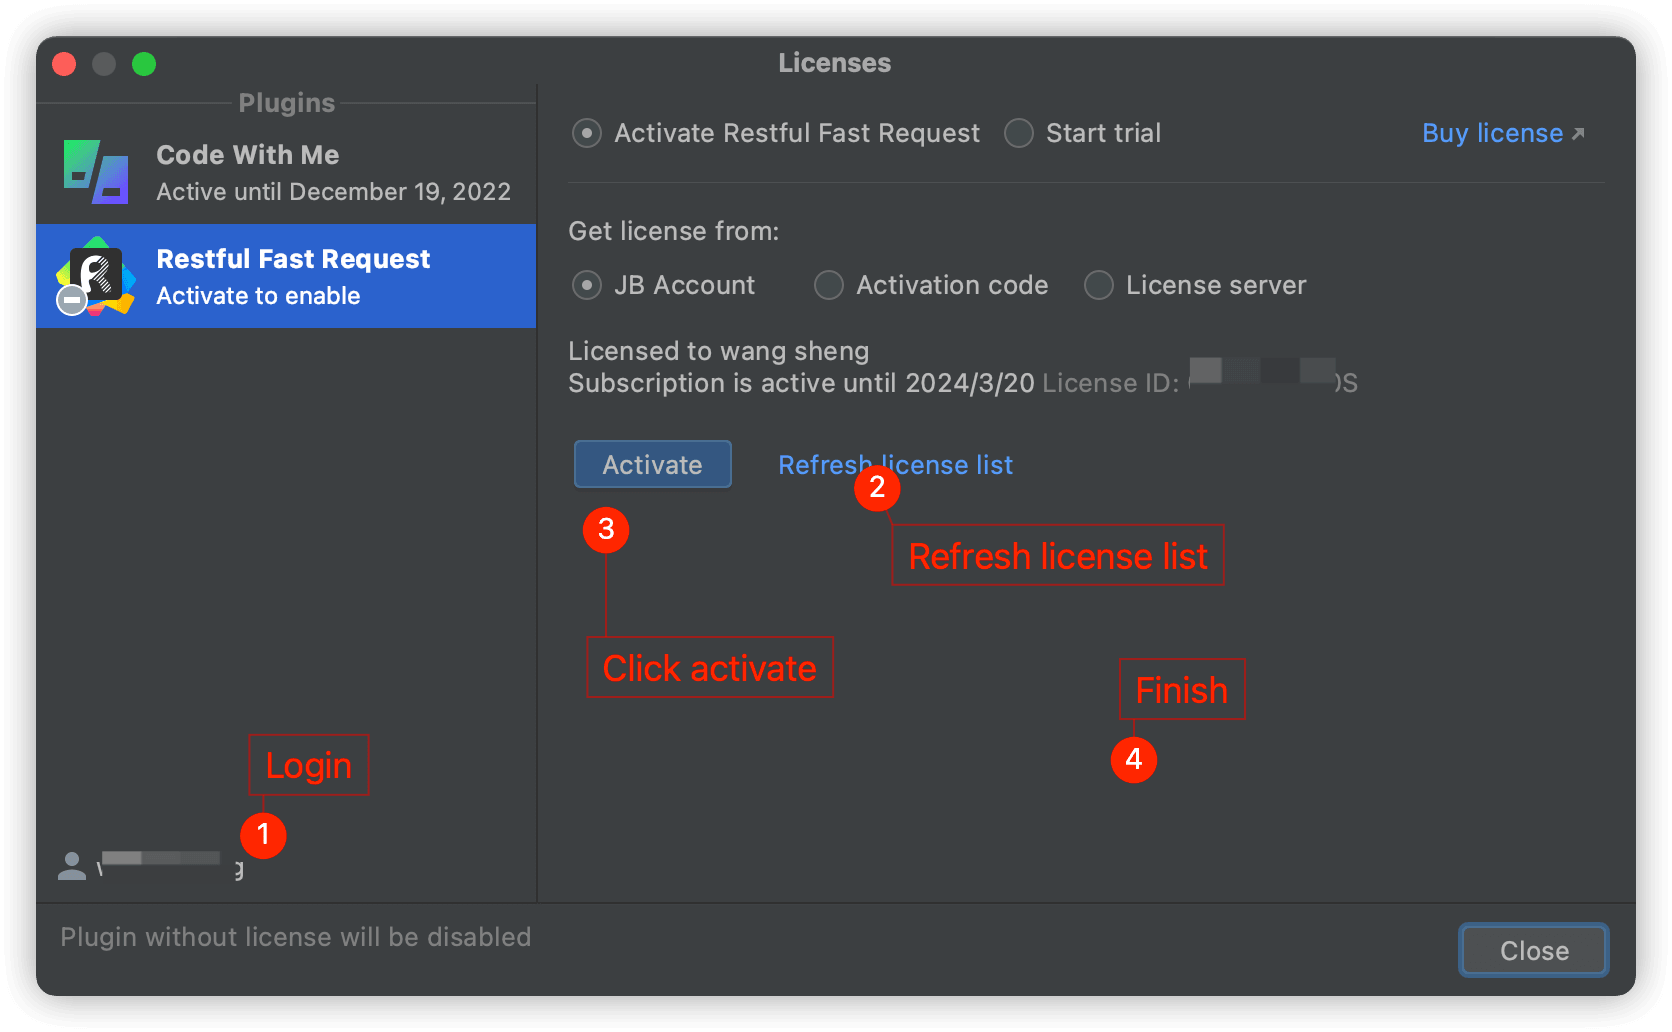The width and height of the screenshot is (1672, 1032).
Task: Click the Subscription is active until text
Action: 800,383
